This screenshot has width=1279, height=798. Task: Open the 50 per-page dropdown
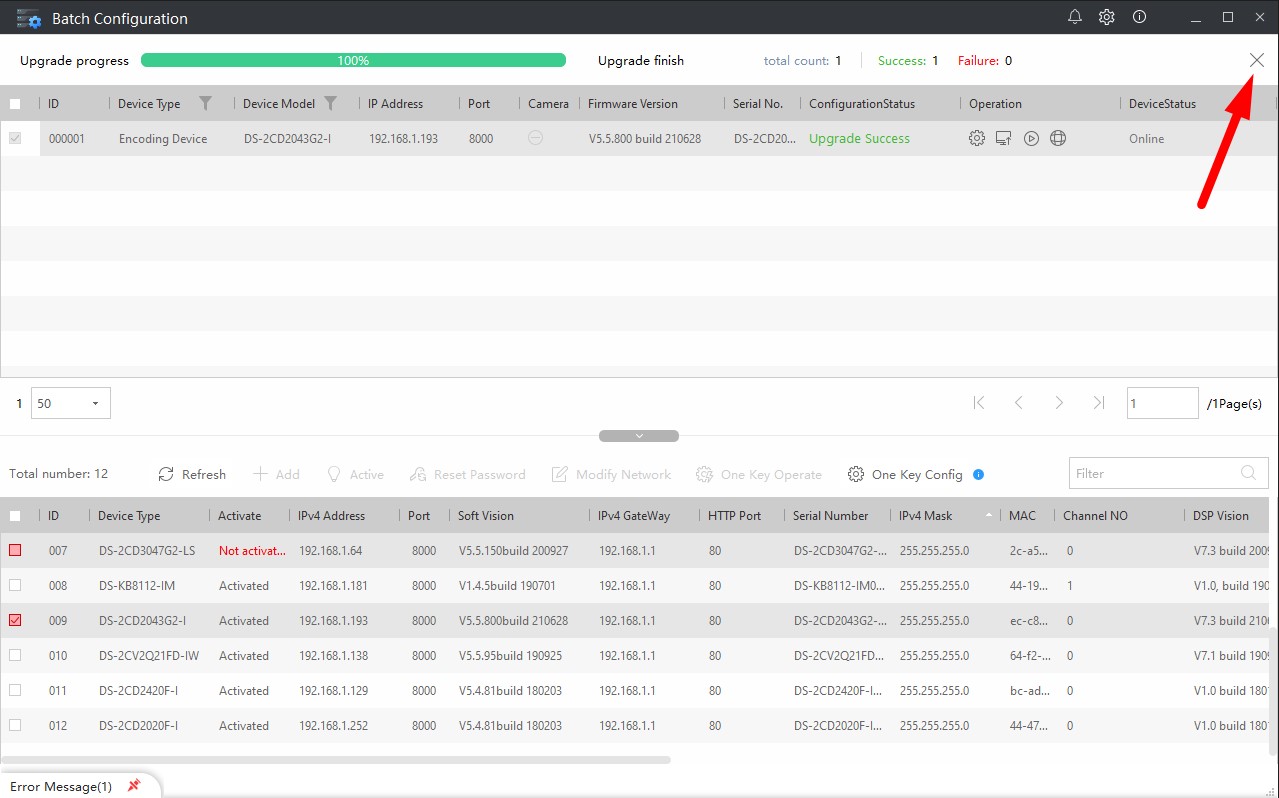tap(71, 404)
